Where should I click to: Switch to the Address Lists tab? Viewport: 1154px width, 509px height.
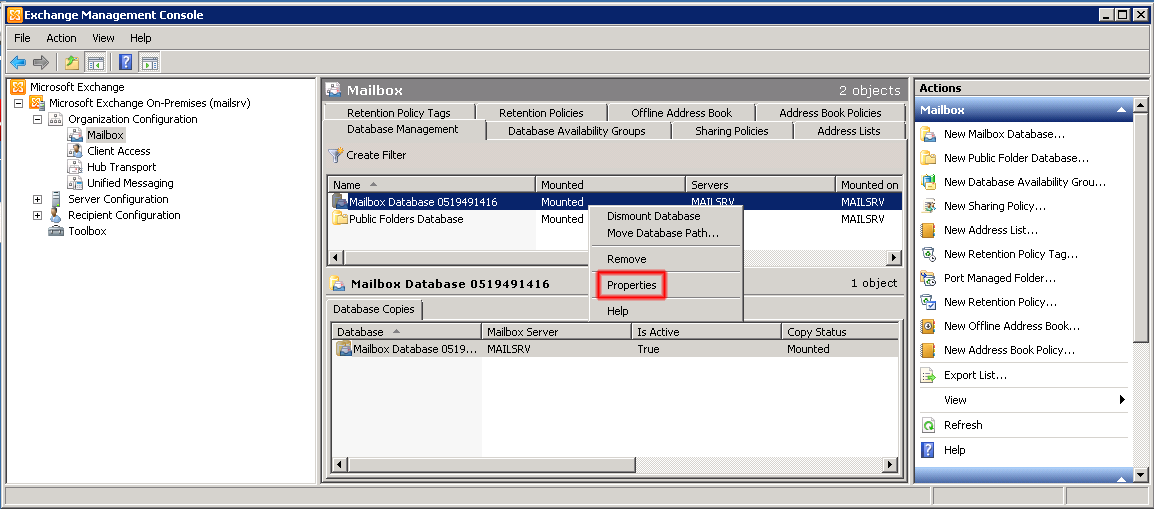coord(849,131)
